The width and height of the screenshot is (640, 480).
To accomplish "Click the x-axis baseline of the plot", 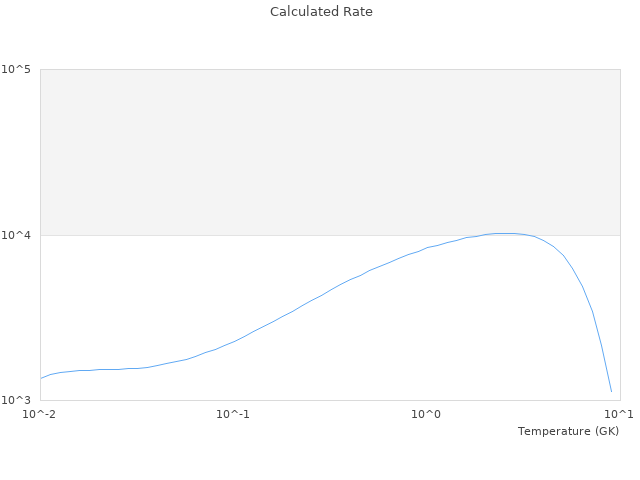I will click(330, 400).
